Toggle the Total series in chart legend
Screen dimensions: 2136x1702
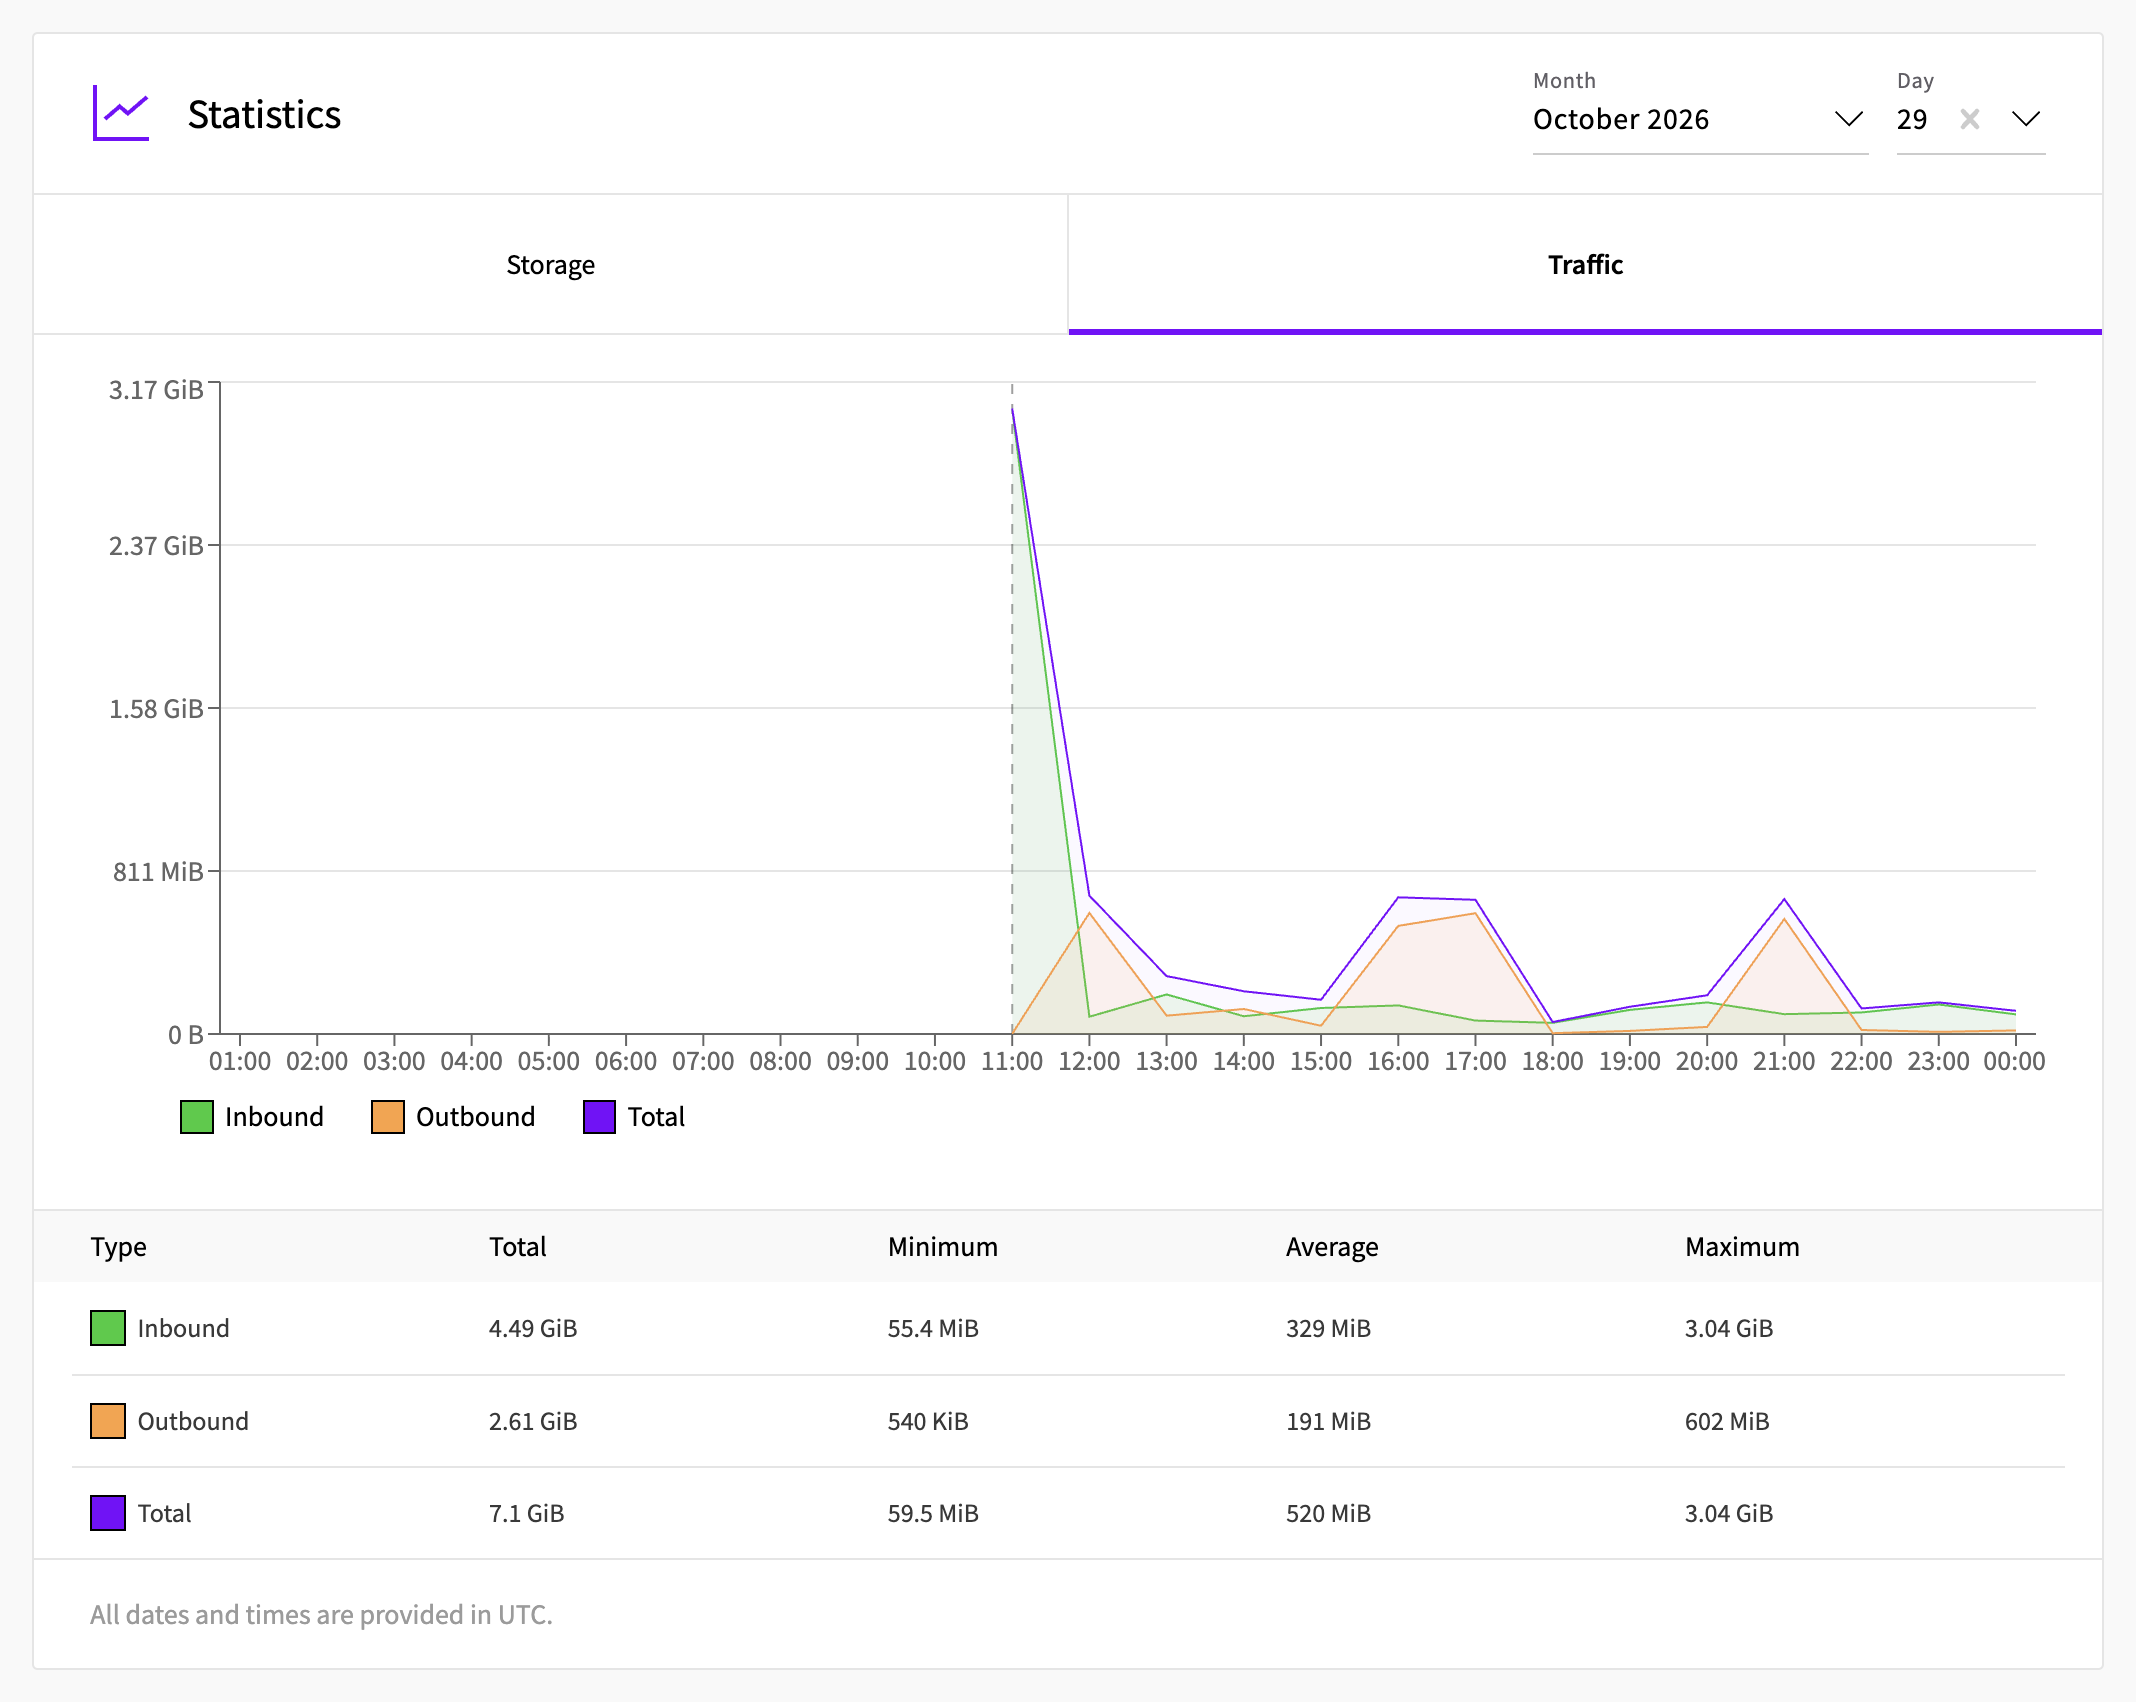tap(634, 1117)
